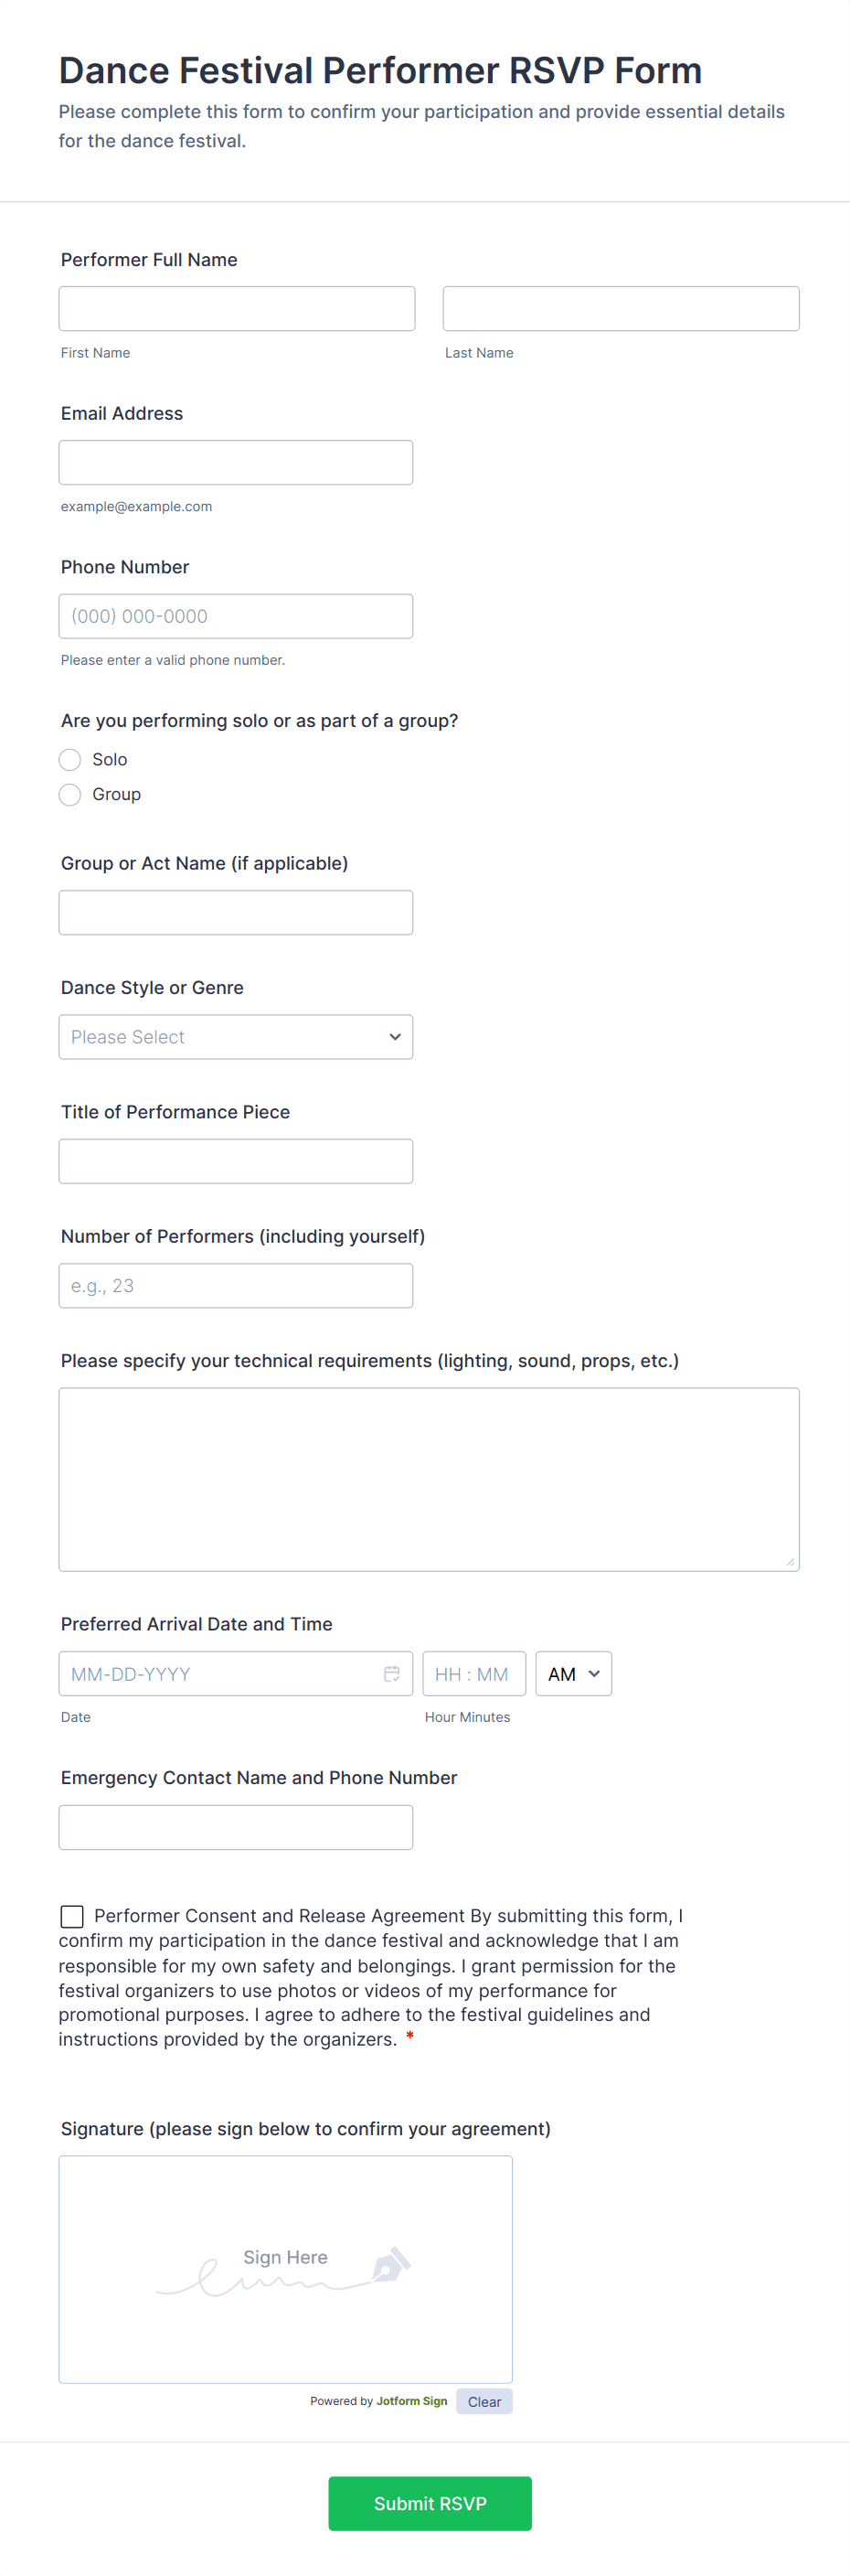Open the Jotform Sign link

click(411, 2401)
